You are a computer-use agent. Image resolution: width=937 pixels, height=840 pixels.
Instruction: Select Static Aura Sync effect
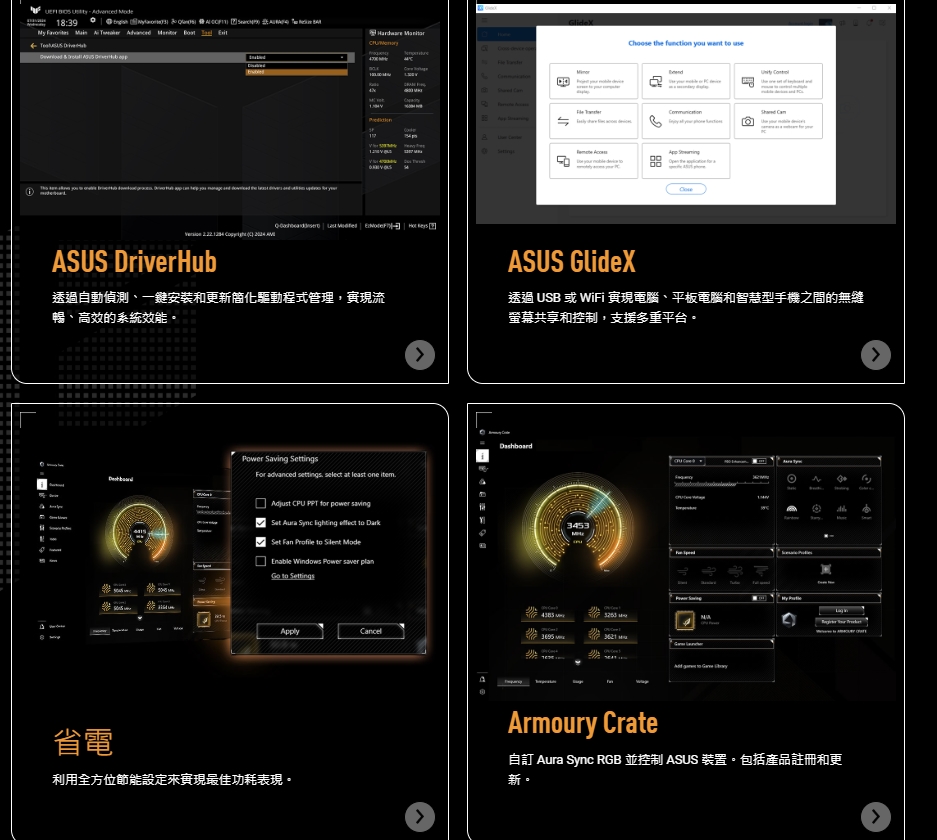click(x=792, y=480)
